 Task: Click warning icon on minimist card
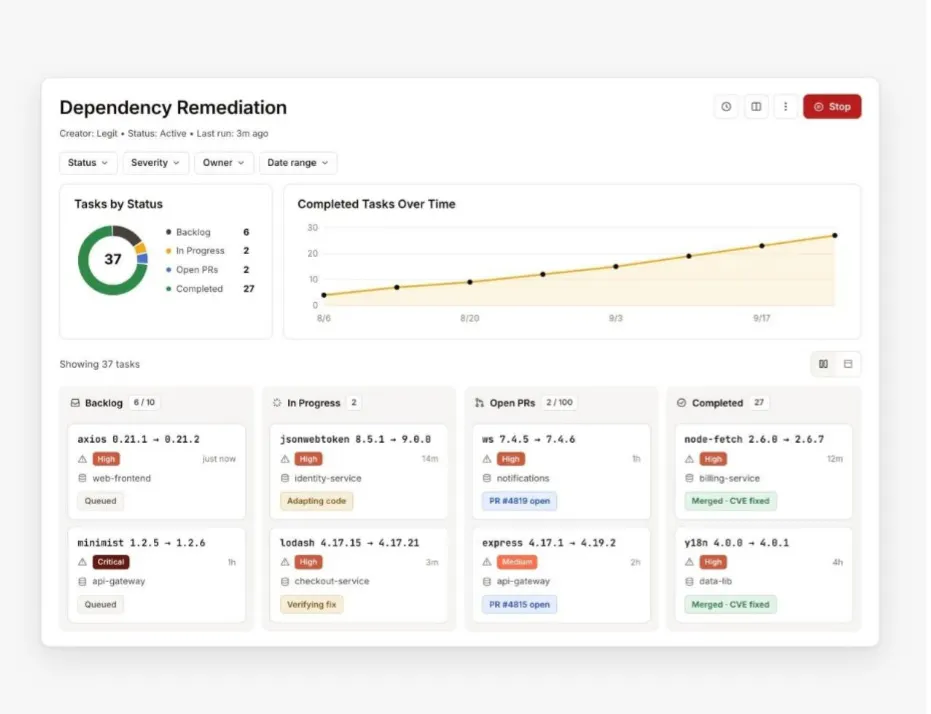coord(83,562)
